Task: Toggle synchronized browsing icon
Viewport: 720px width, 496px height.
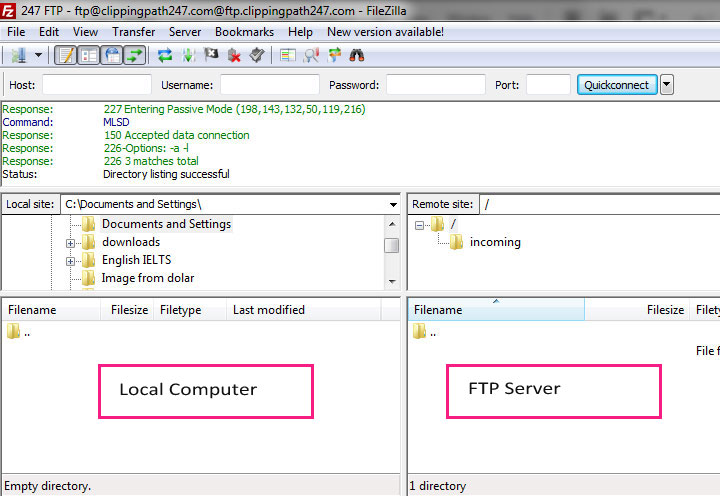Action: tap(334, 56)
